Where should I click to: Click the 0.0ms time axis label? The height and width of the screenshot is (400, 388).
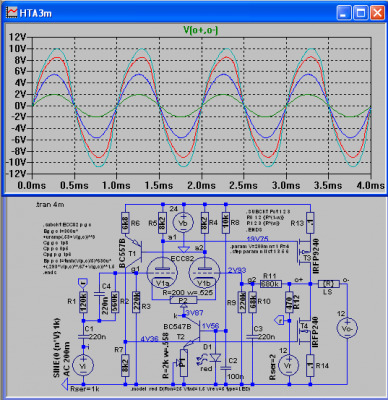click(32, 185)
